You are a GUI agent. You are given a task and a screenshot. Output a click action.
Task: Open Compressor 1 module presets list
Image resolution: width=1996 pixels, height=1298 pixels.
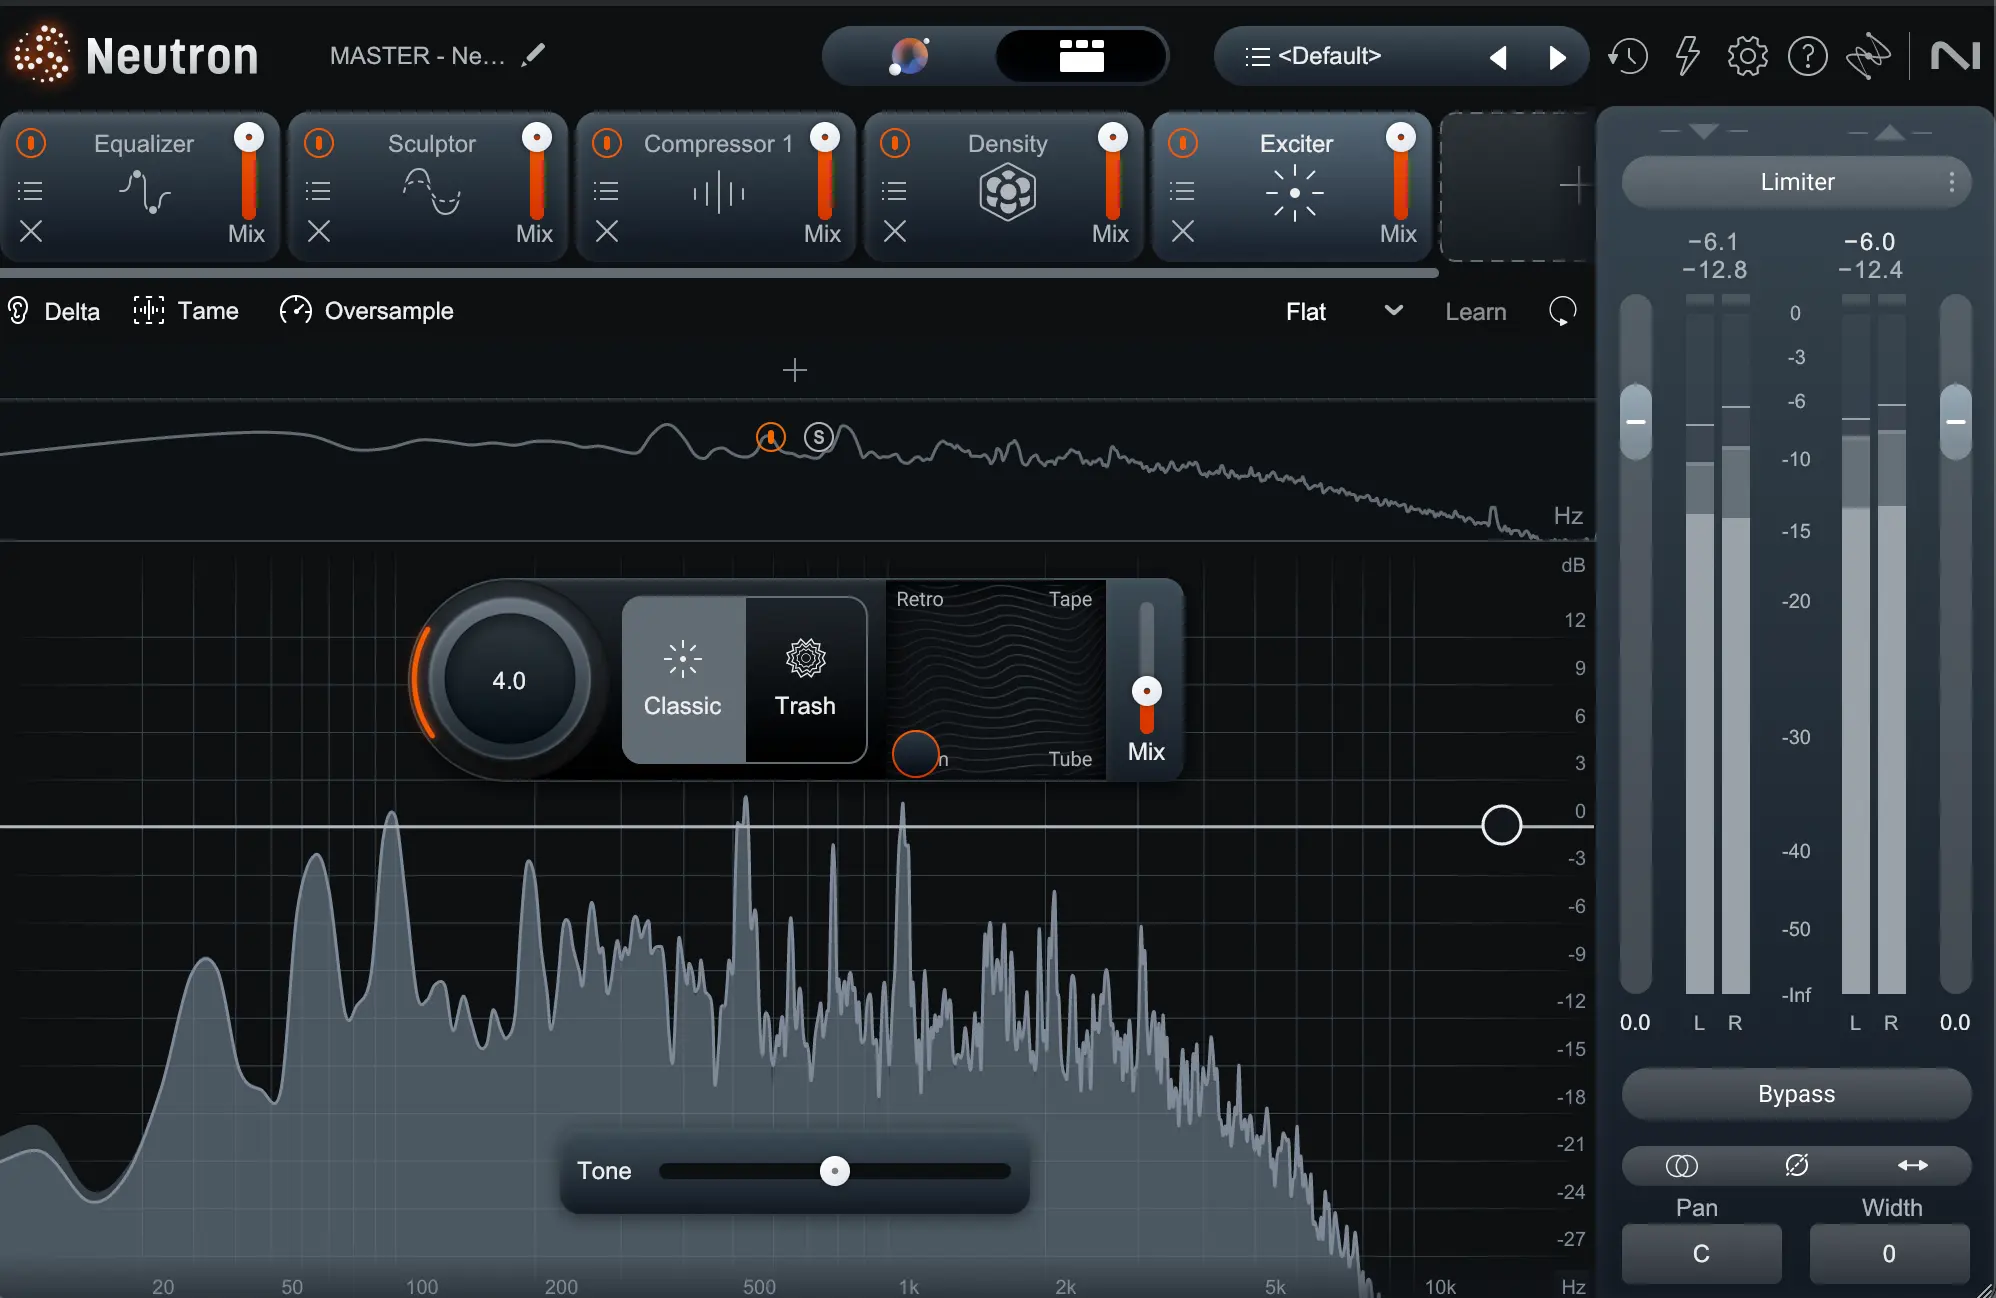click(x=607, y=190)
